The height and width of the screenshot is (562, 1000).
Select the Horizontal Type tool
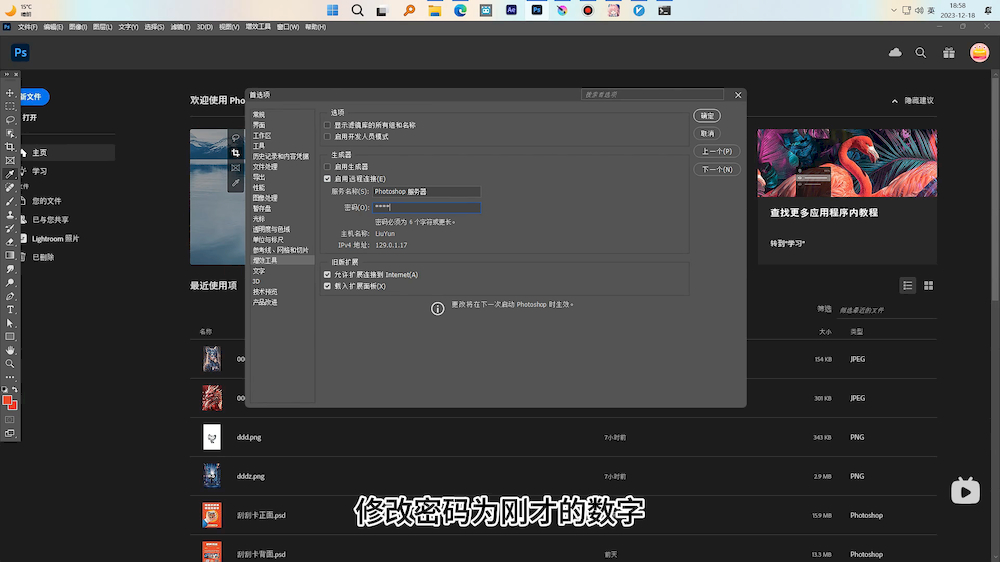10,310
